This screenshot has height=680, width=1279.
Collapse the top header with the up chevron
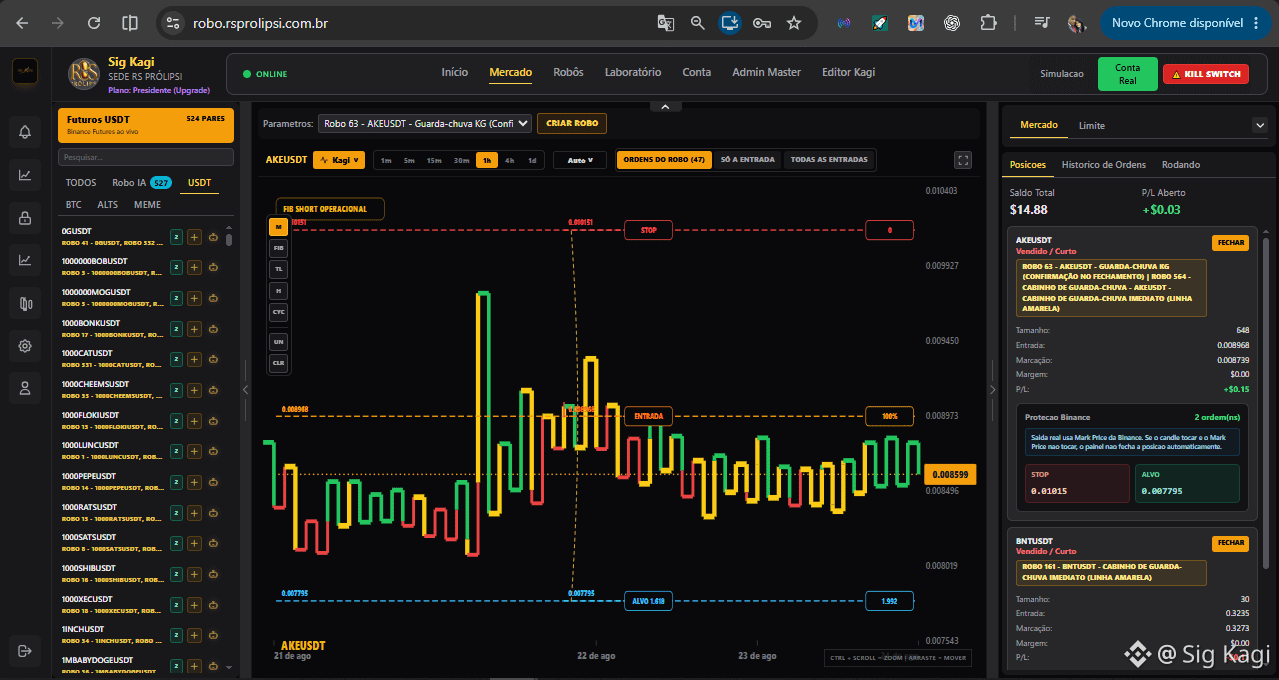pos(665,105)
